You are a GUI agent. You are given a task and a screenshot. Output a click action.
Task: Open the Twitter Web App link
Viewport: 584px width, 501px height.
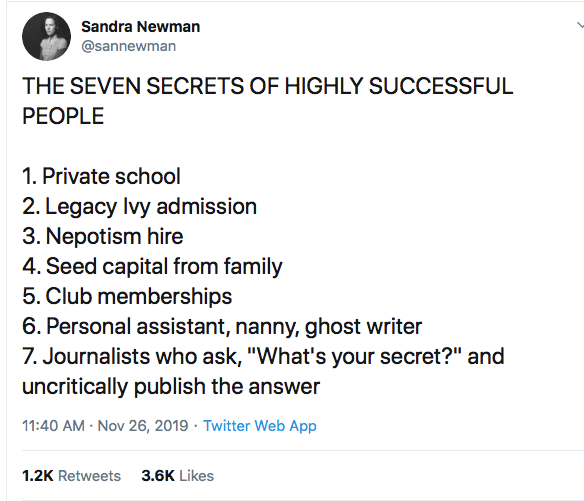click(260, 426)
